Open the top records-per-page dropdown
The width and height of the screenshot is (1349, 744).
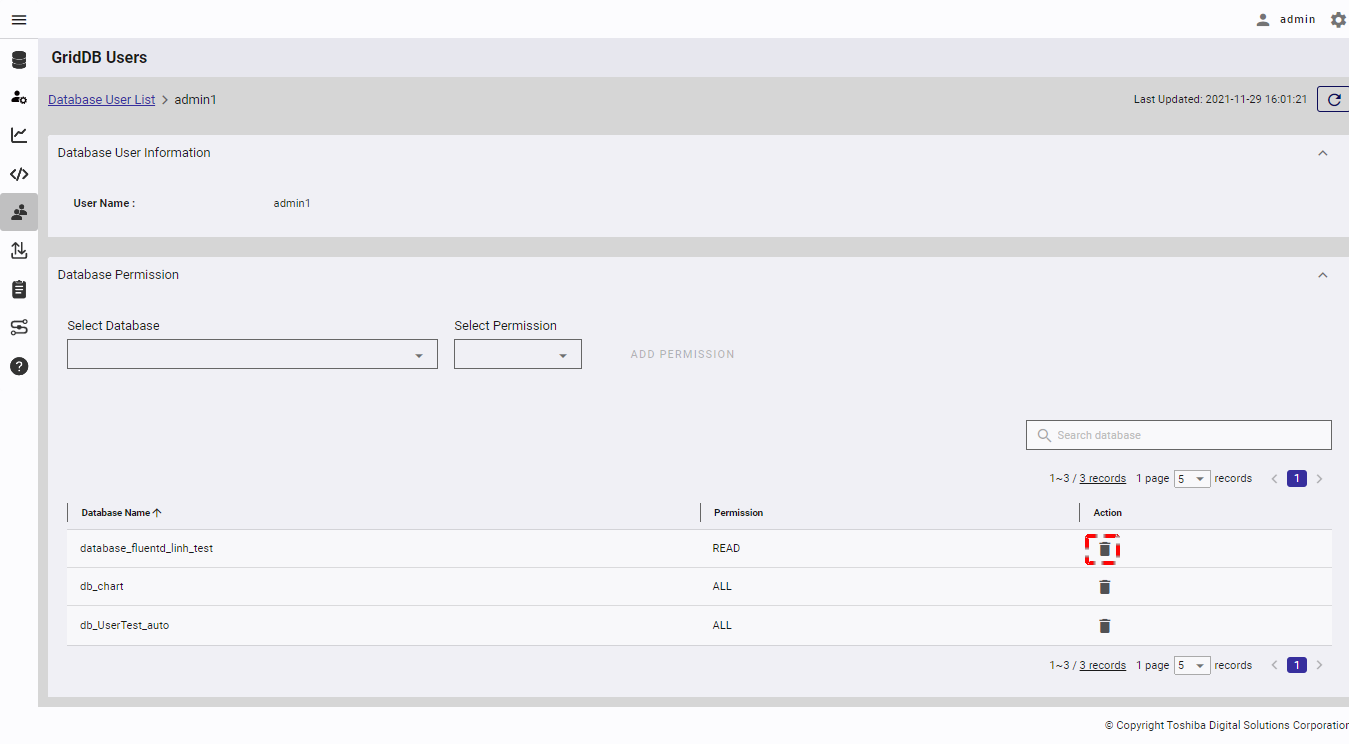[x=1192, y=479]
